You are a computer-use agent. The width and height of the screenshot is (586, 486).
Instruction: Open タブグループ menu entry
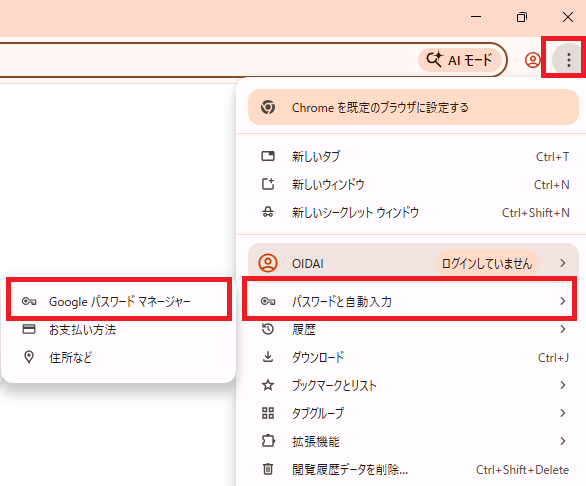[413, 413]
